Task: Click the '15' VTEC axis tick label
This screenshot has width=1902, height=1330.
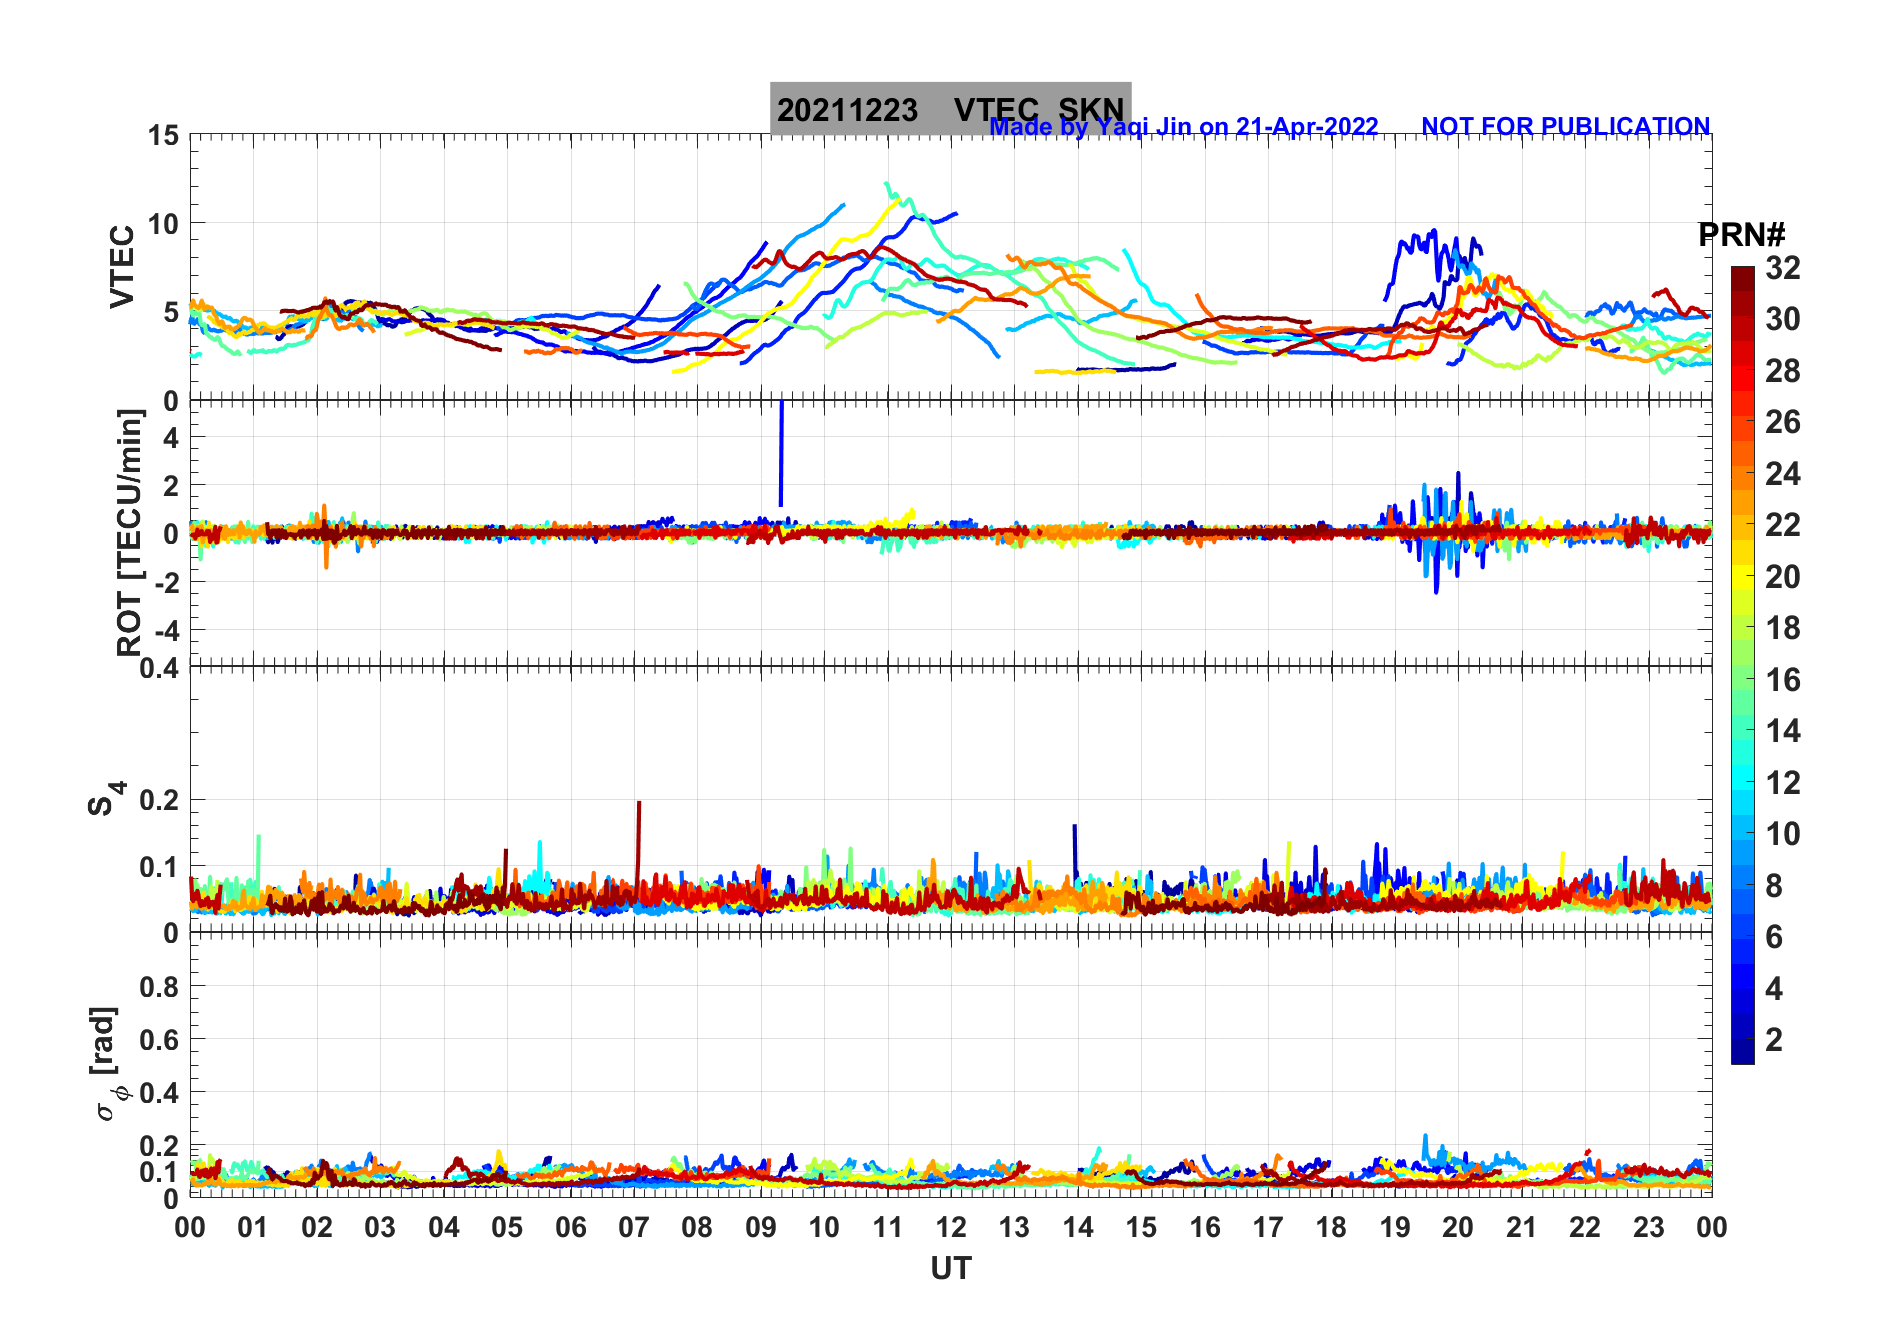Action: 164,135
